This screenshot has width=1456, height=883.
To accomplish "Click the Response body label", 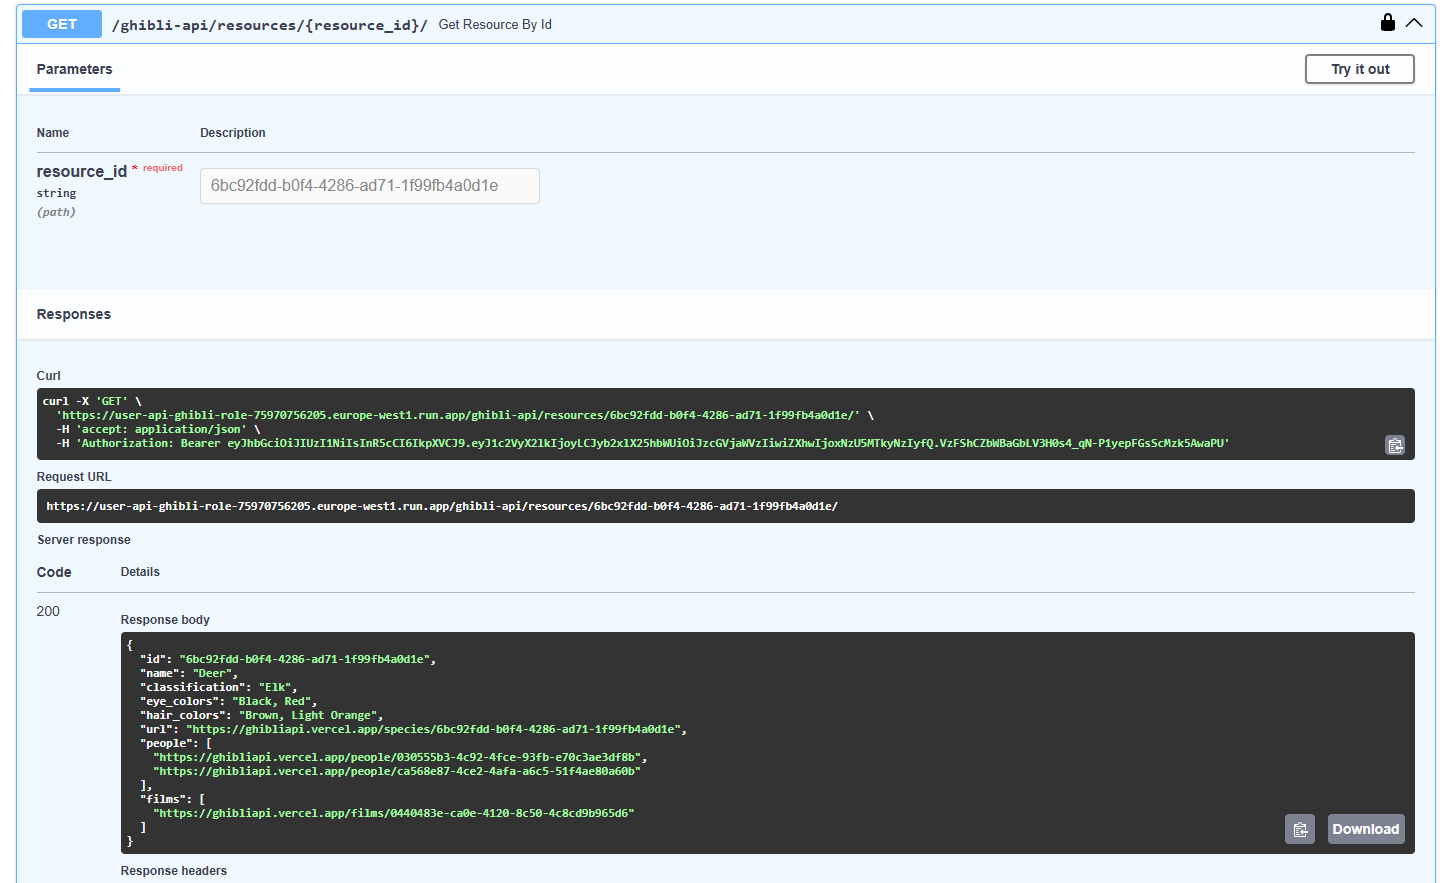I will point(165,620).
